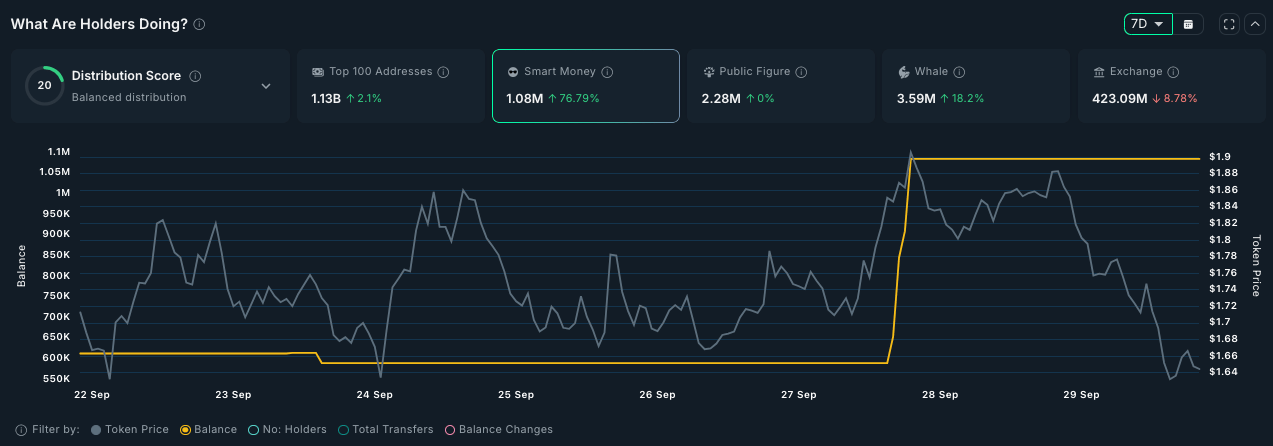Image resolution: width=1273 pixels, height=446 pixels.
Task: Collapse the holders panel with chevron-up button
Action: (1255, 24)
